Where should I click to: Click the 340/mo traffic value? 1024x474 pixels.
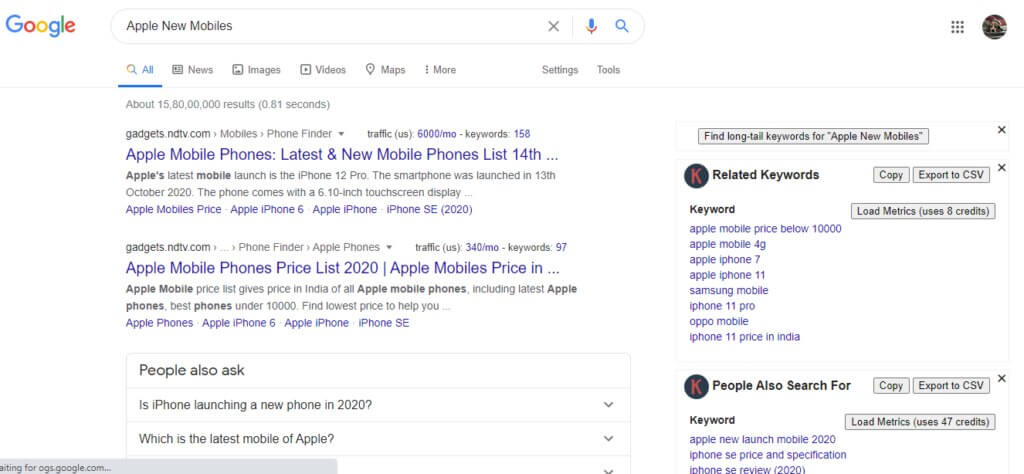482,248
